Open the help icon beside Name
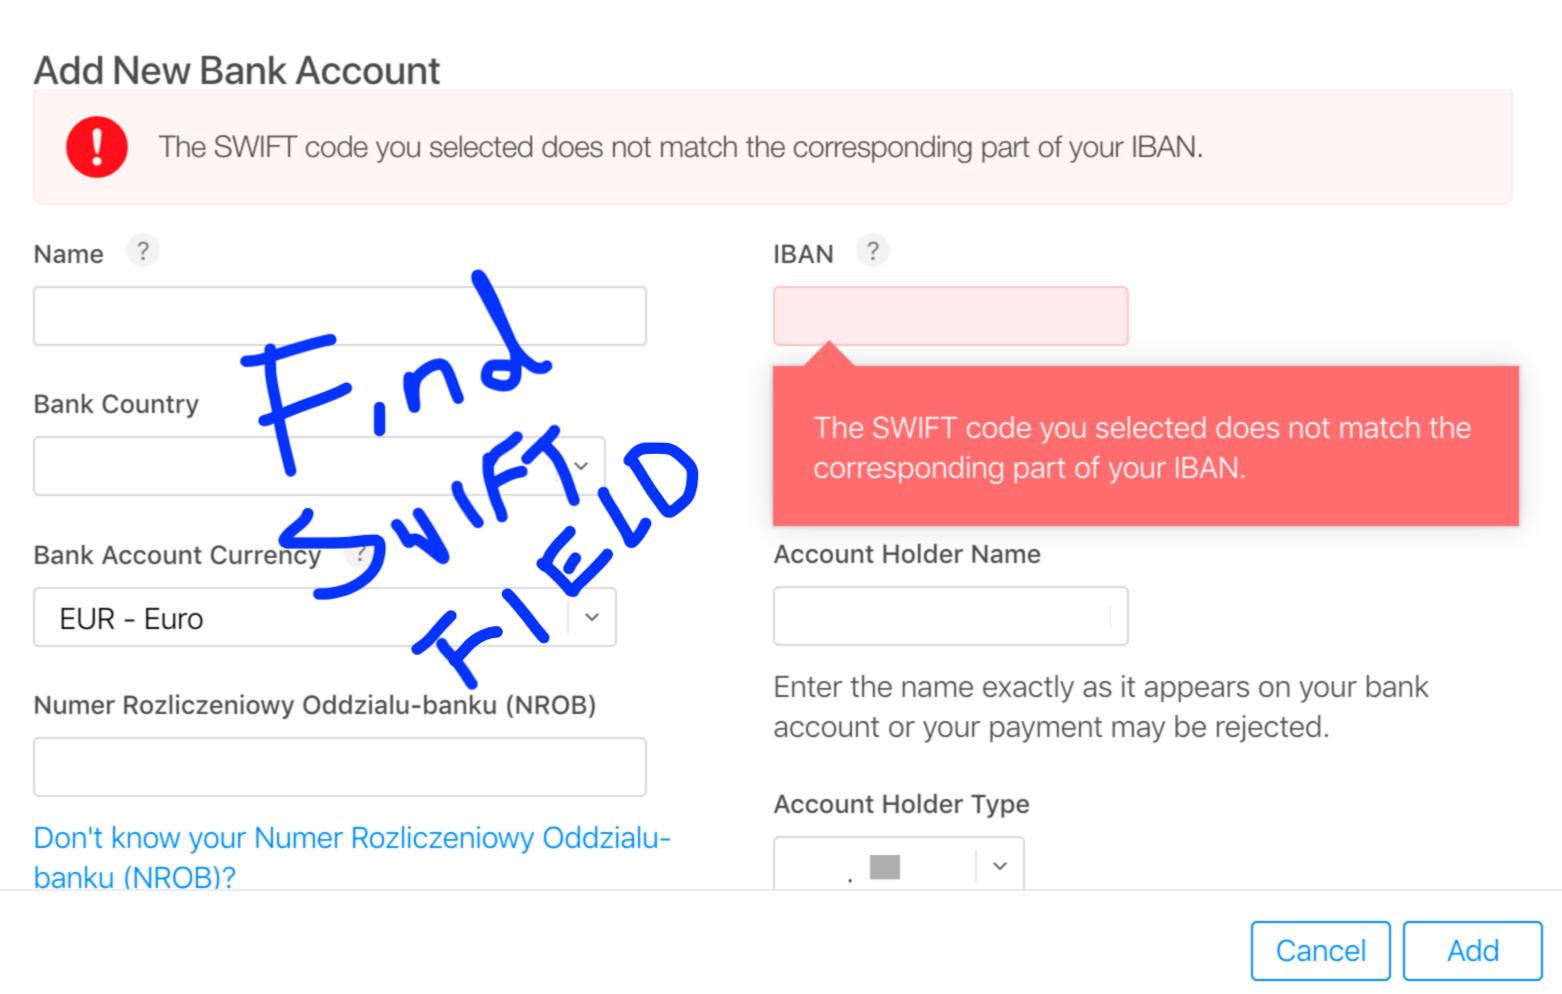Screen dimensions: 1562x994 (x=143, y=251)
